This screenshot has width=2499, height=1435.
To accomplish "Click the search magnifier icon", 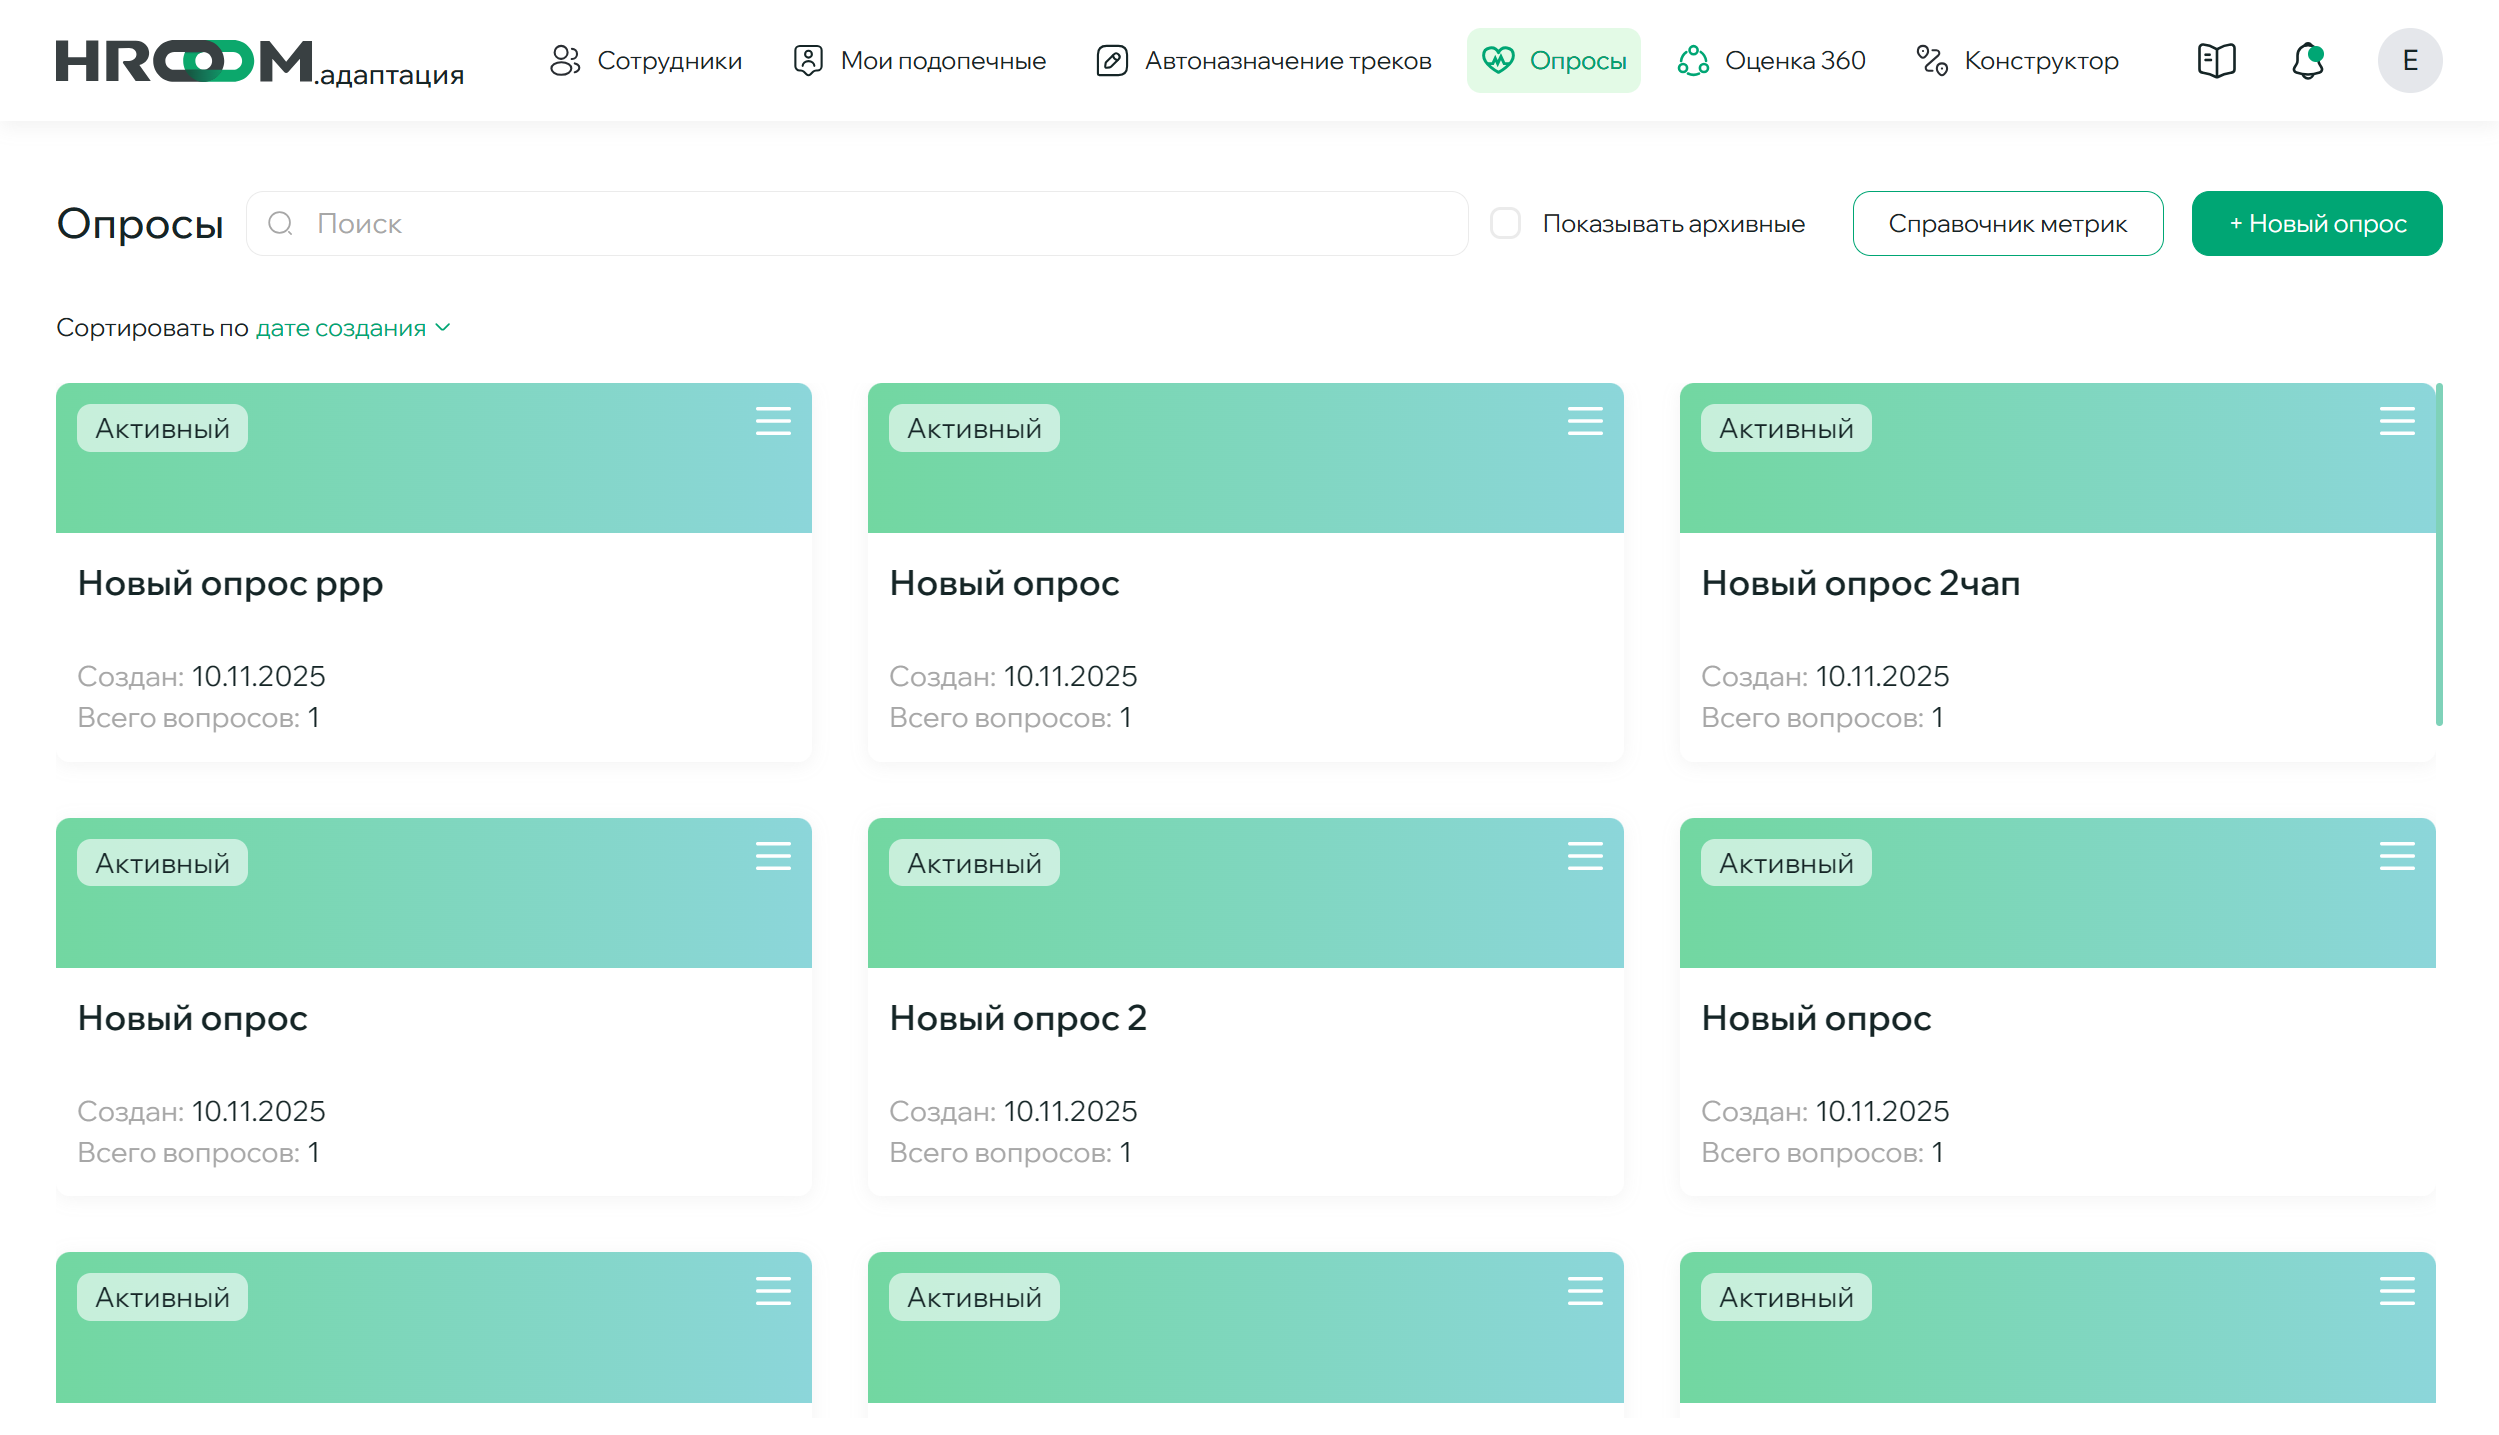I will [x=281, y=223].
